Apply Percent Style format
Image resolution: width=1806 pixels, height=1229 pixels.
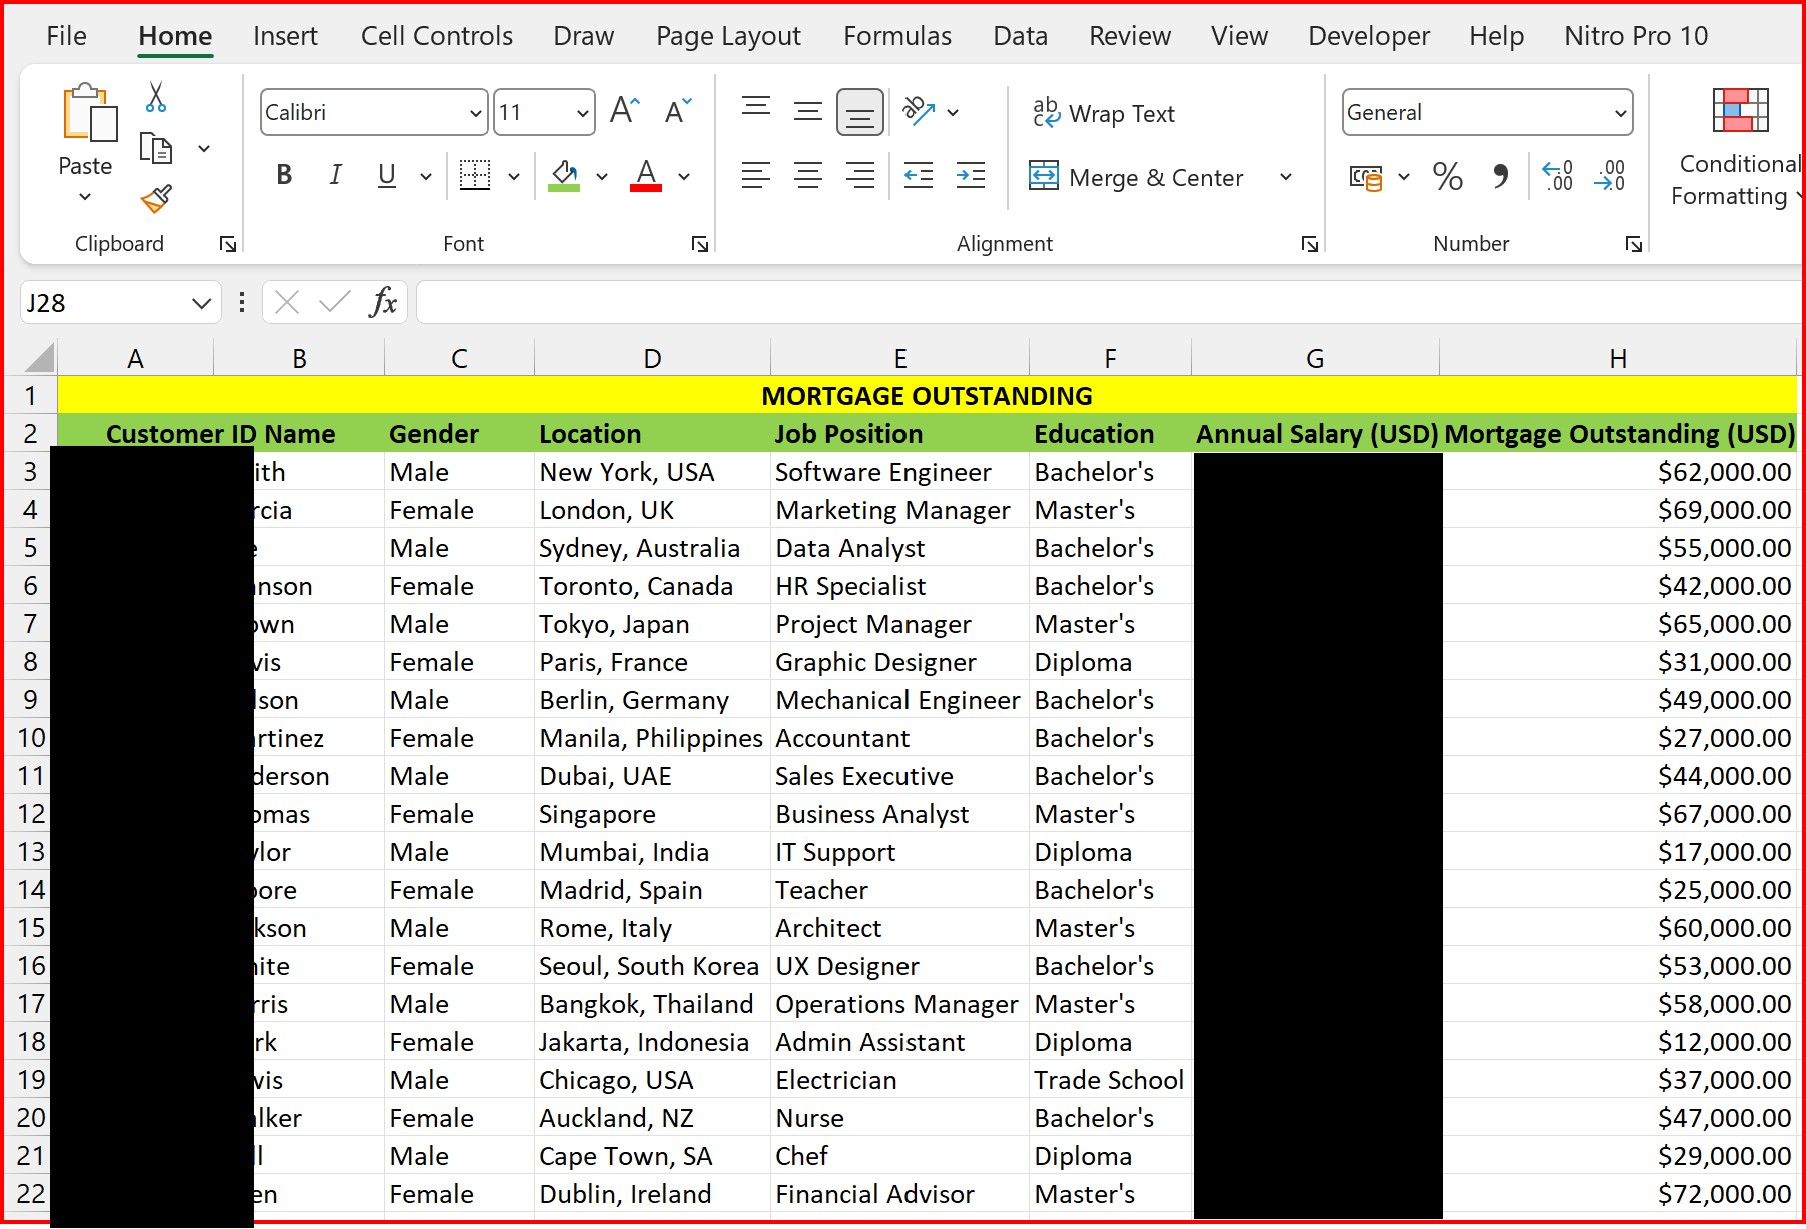[x=1447, y=177]
